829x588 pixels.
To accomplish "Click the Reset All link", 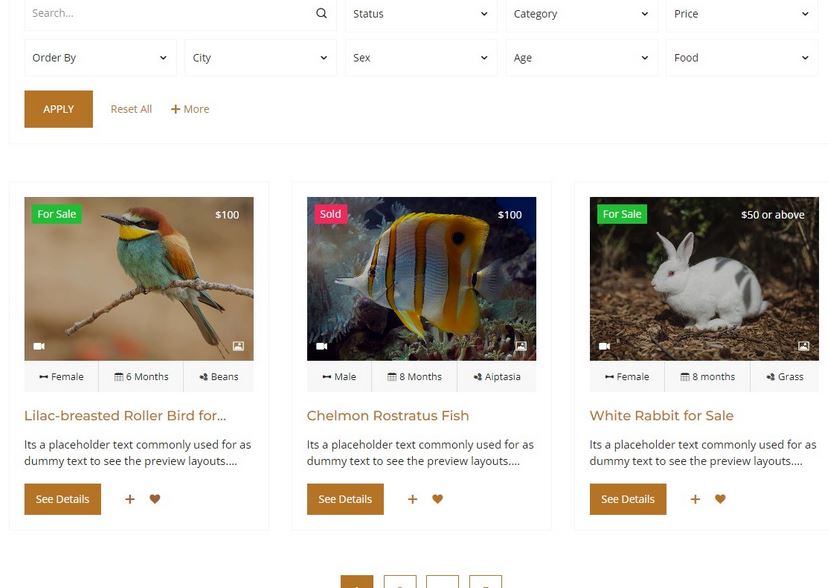I will pyautogui.click(x=131, y=109).
